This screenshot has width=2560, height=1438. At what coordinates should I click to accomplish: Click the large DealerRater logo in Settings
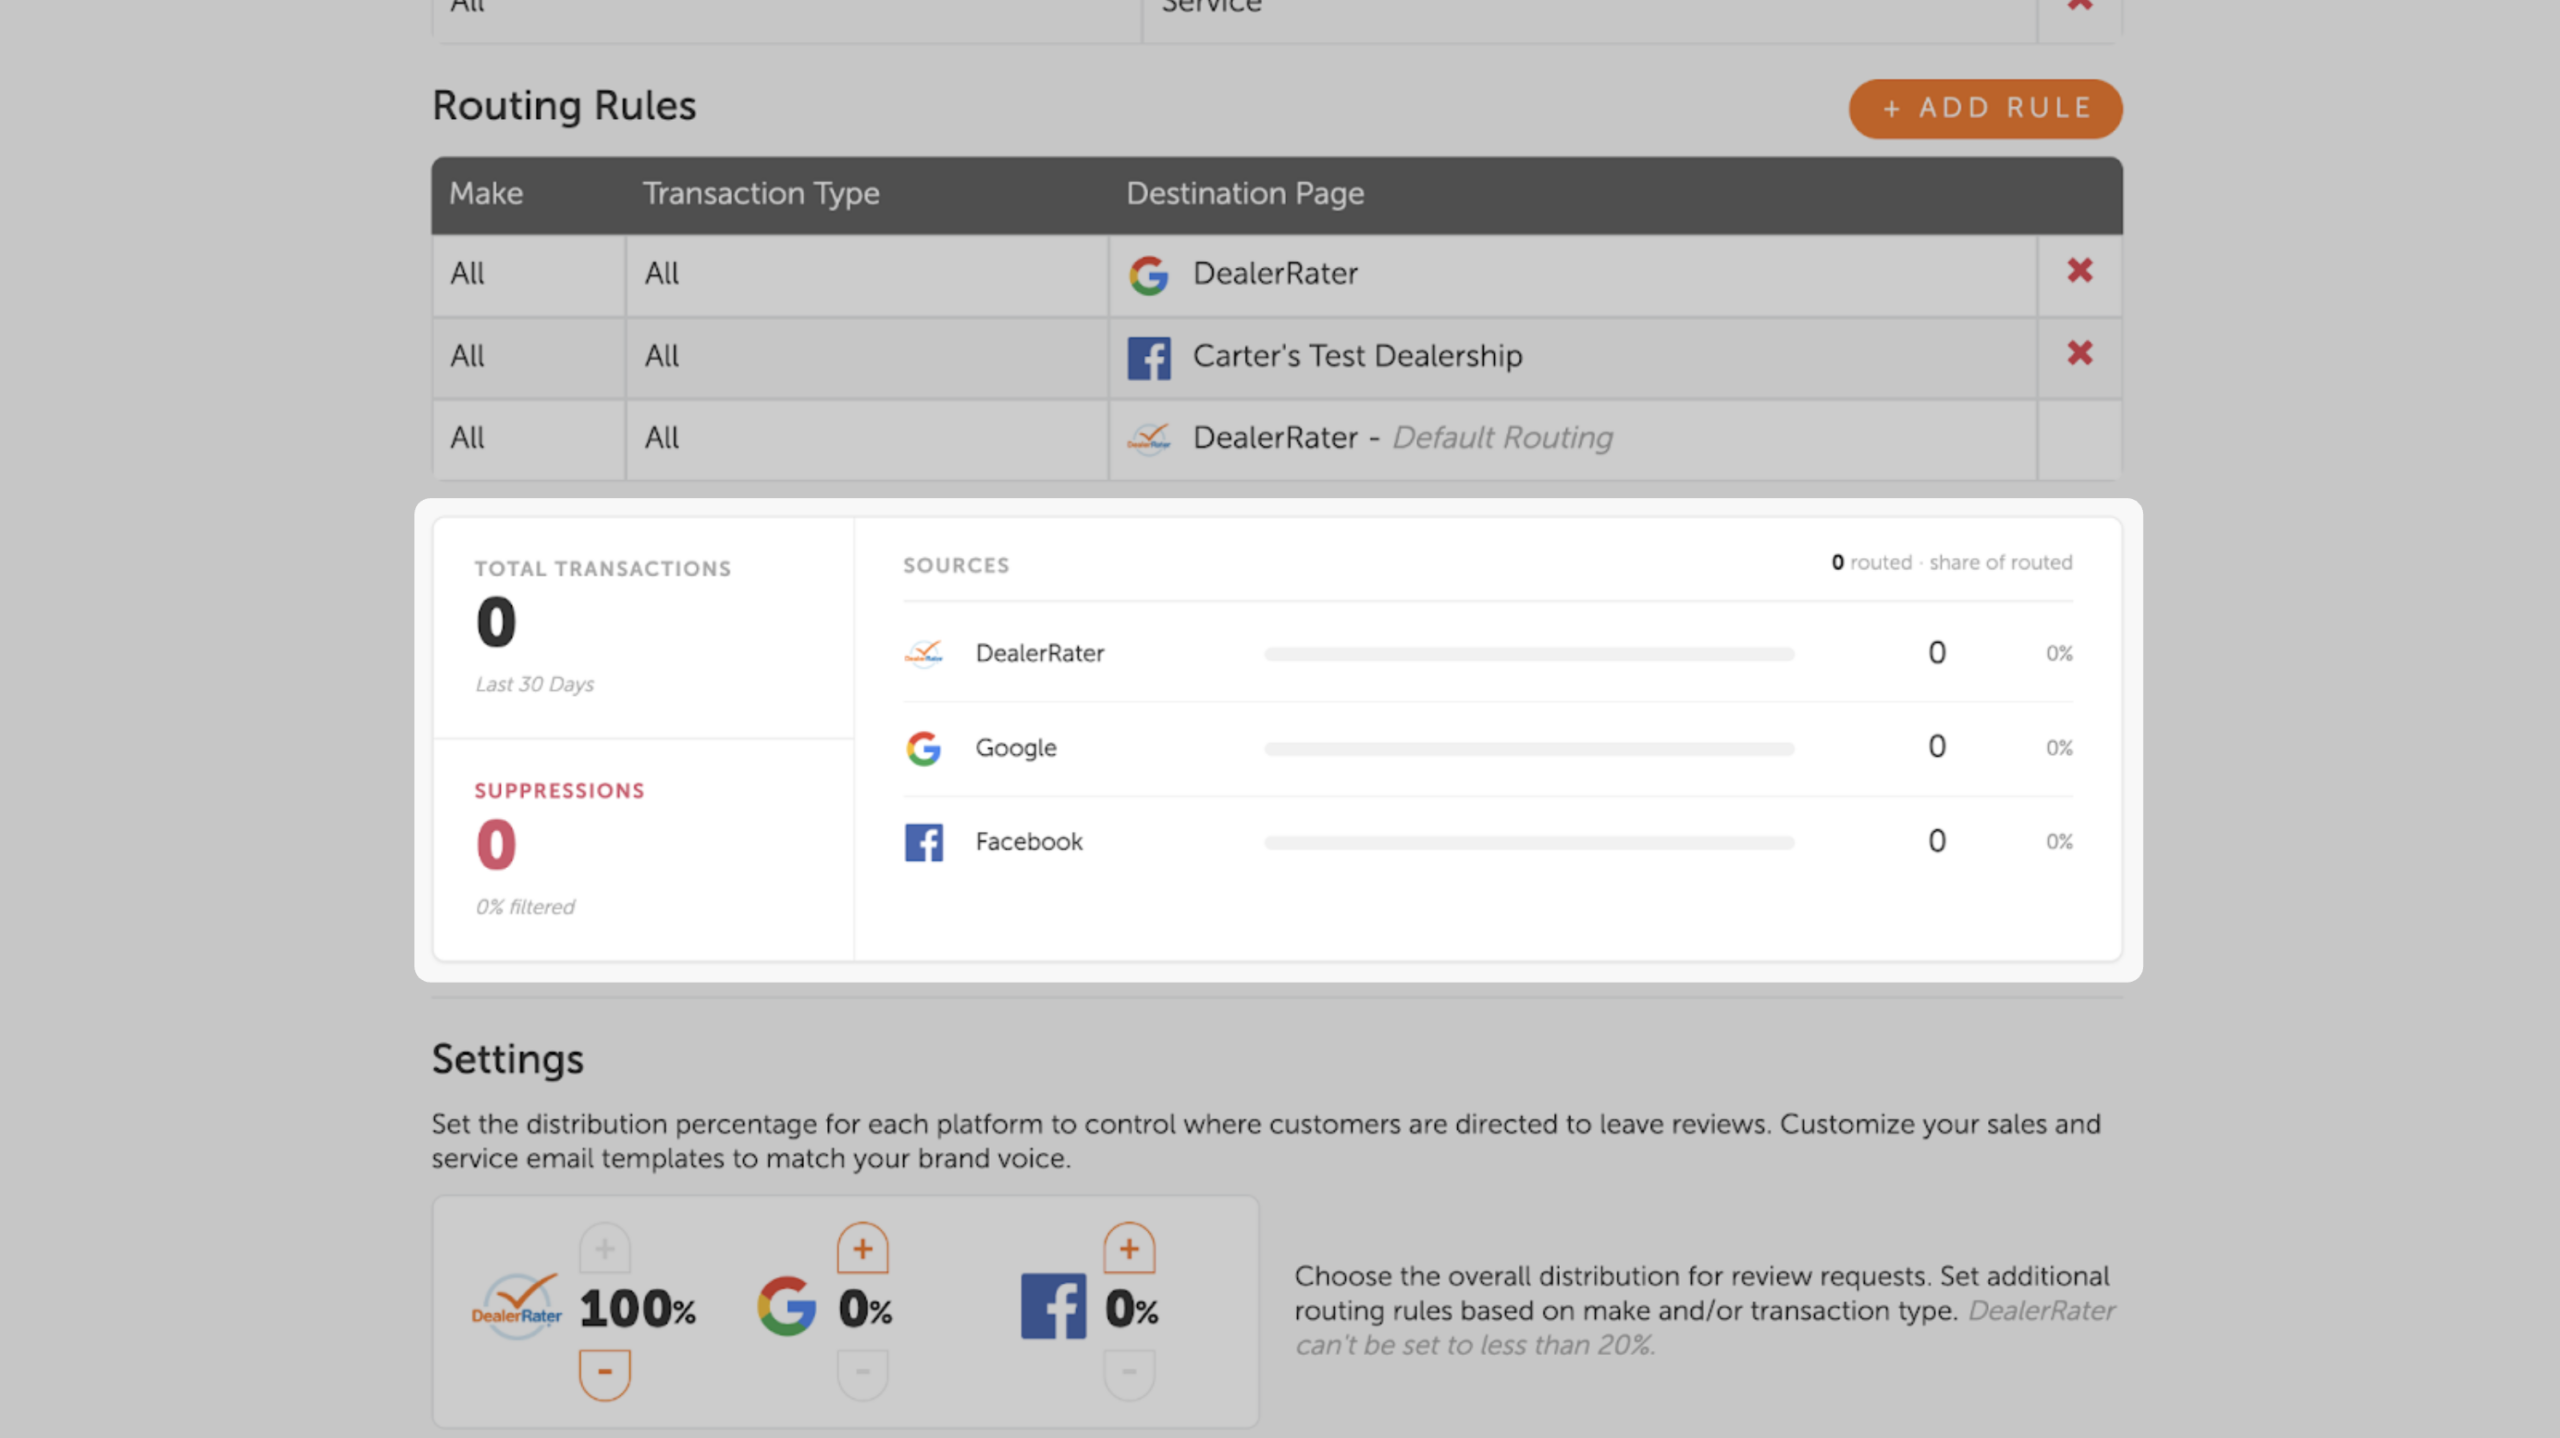[x=517, y=1307]
